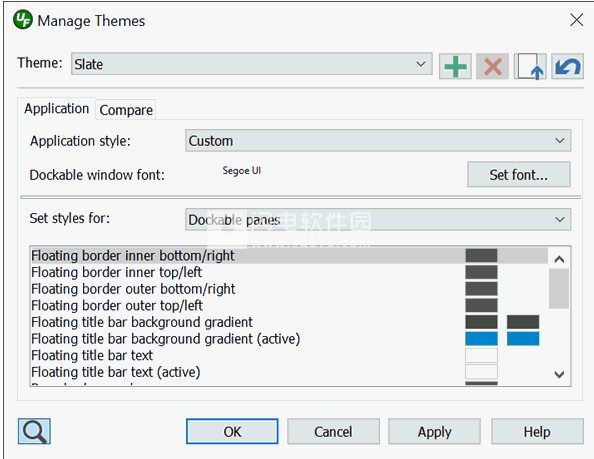Reset theme using the blue undo arrow icon
This screenshot has width=594, height=459.
pos(567,66)
